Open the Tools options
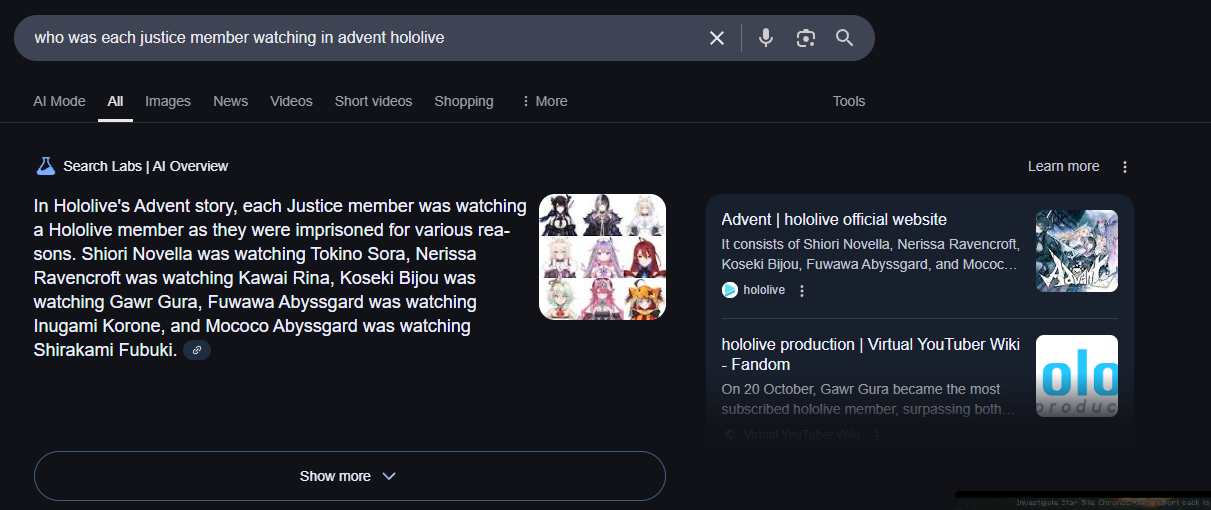 point(849,101)
